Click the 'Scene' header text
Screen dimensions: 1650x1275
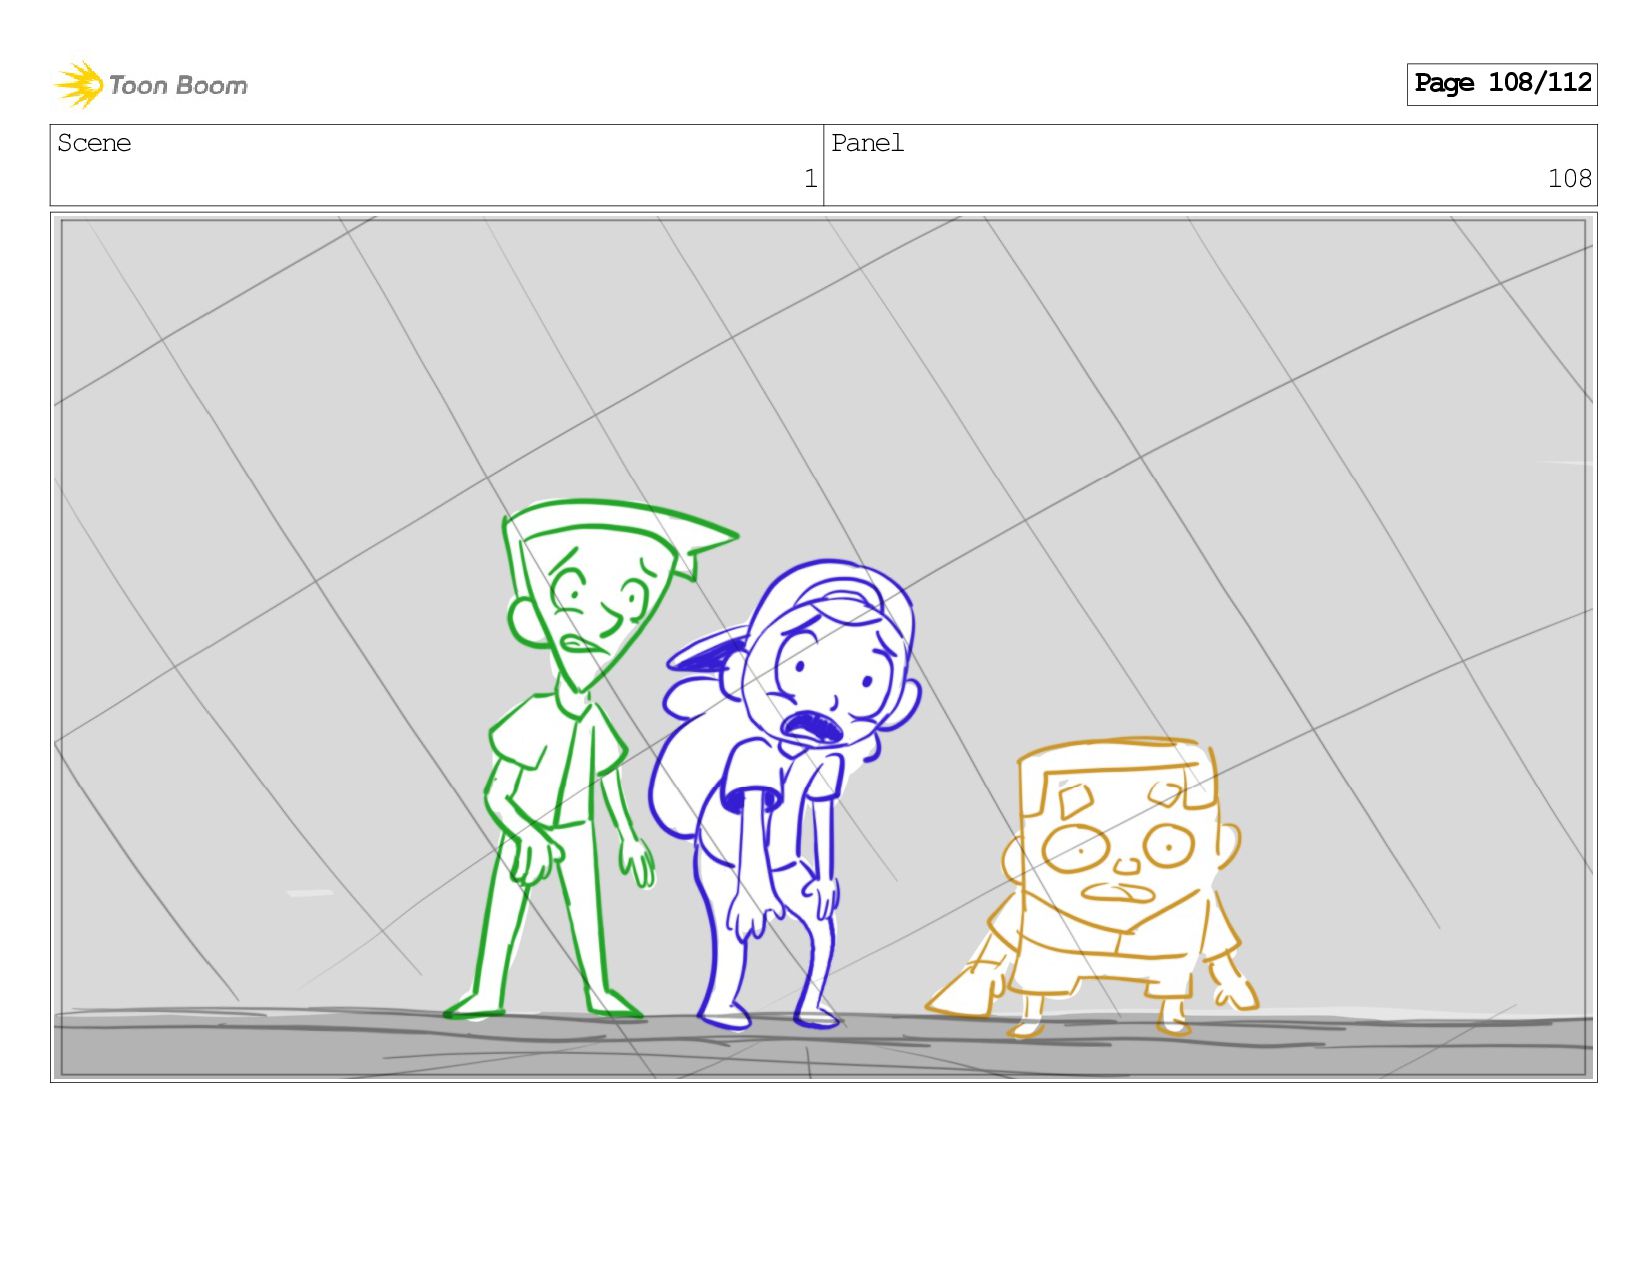94,143
